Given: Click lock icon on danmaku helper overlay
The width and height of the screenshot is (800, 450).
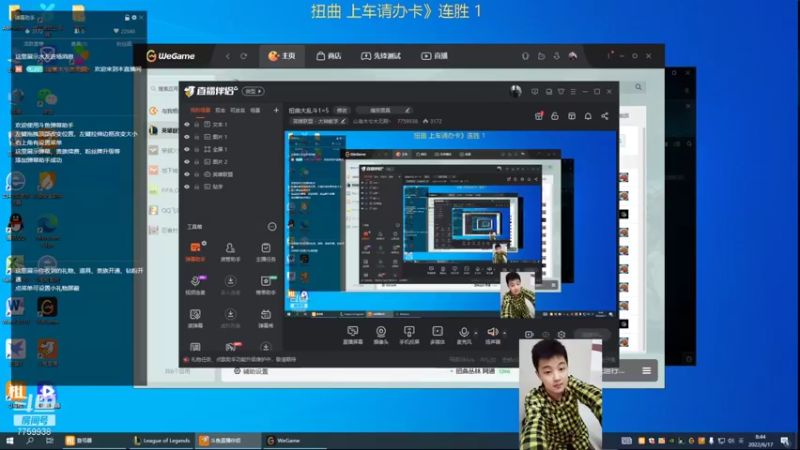Looking at the screenshot, I should [x=127, y=17].
